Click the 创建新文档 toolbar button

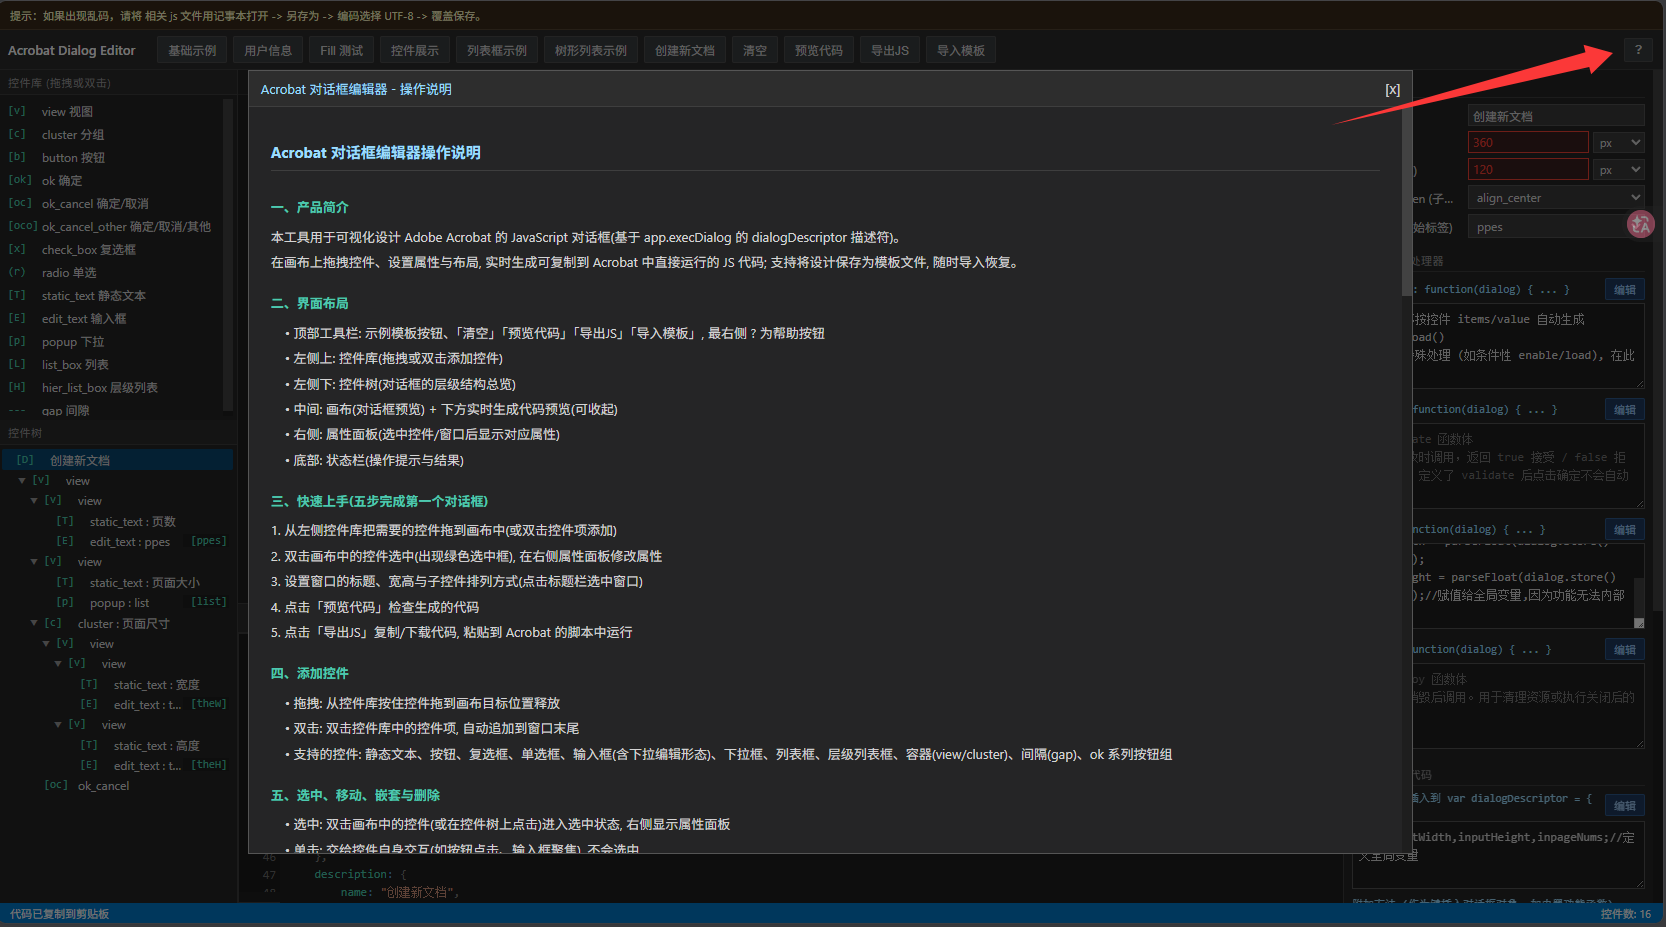click(685, 50)
